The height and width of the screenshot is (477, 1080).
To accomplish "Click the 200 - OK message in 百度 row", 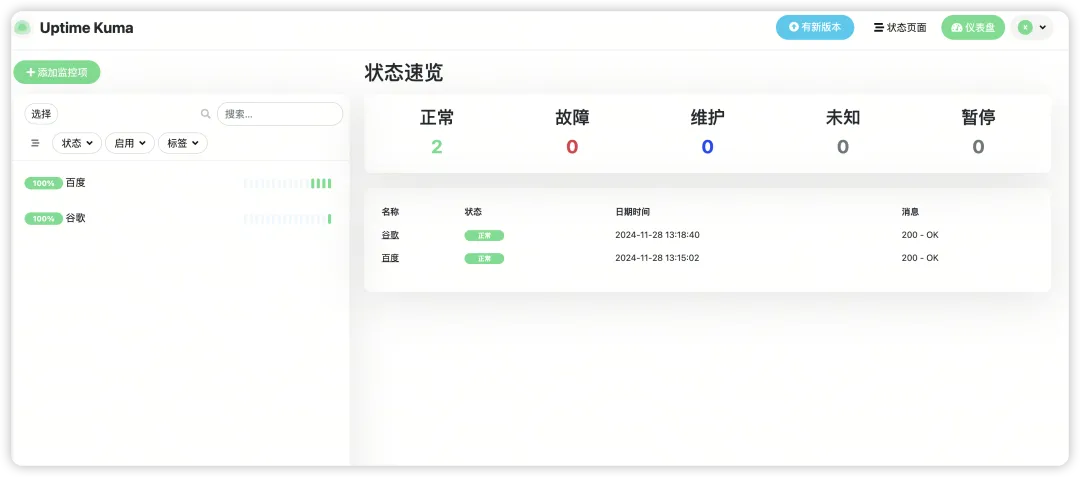I will tap(920, 258).
